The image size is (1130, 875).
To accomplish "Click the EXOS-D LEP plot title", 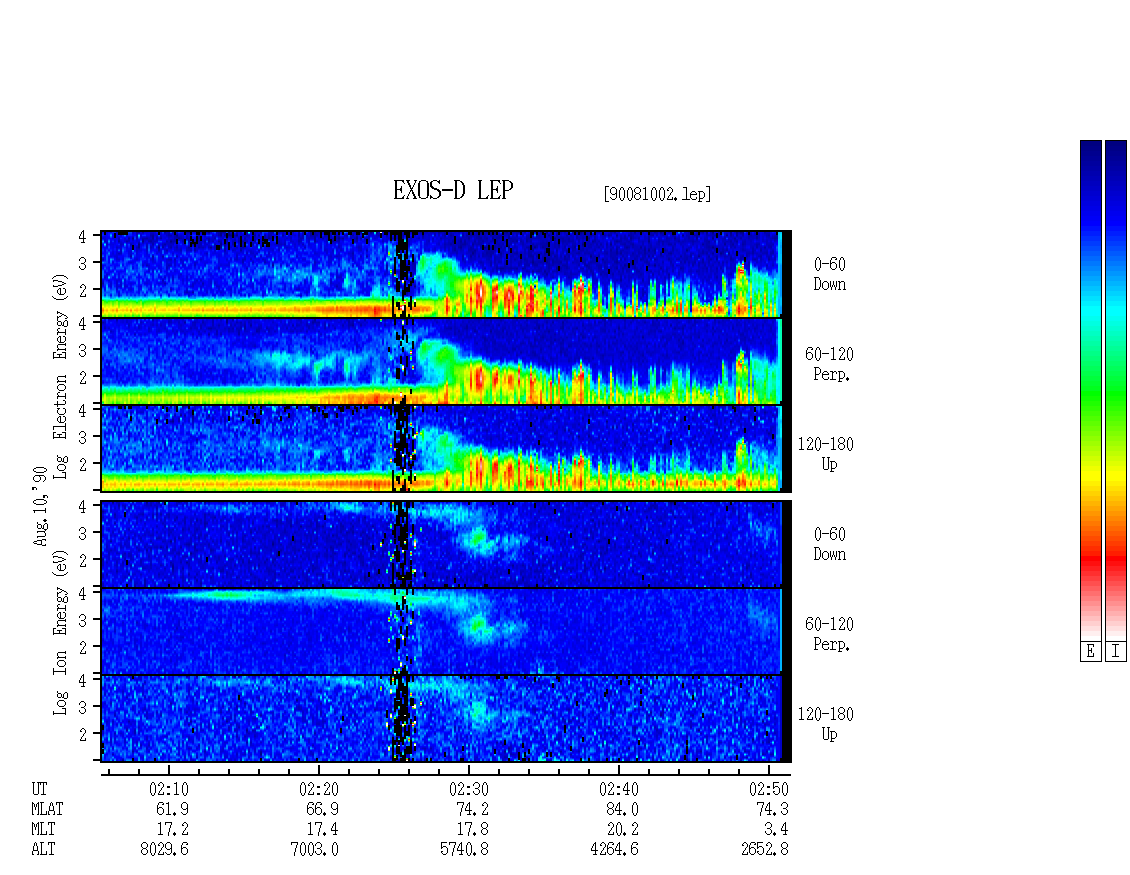I will coord(453,190).
